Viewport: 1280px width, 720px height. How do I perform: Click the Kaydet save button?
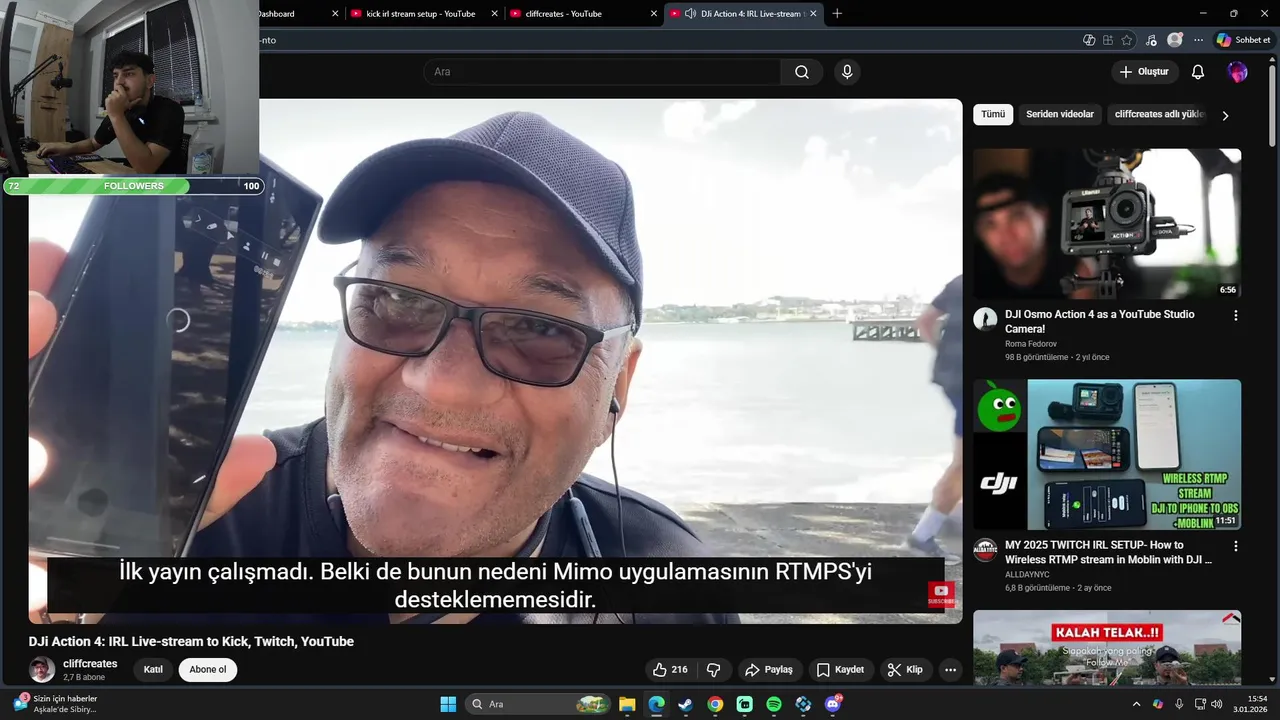[x=840, y=670]
